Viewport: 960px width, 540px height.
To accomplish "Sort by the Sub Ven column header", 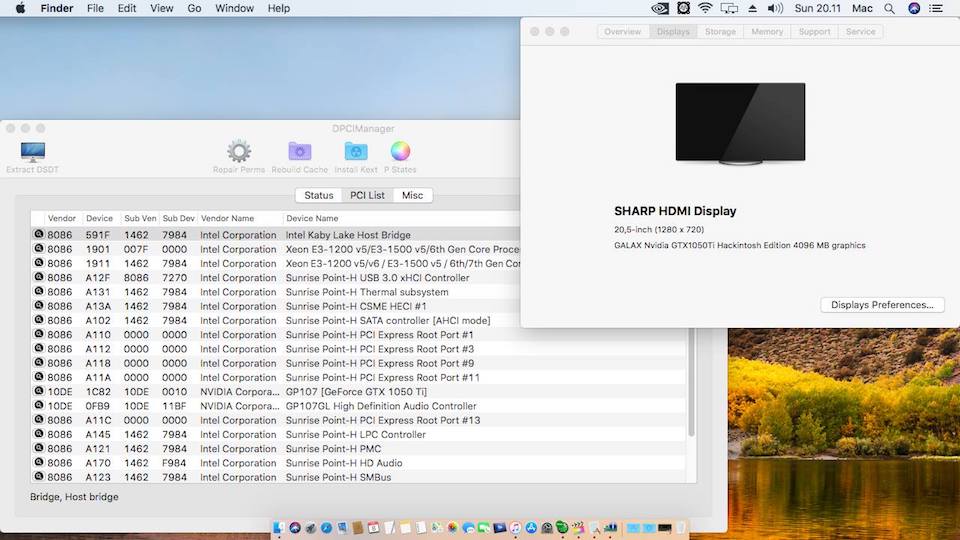I will (x=140, y=218).
